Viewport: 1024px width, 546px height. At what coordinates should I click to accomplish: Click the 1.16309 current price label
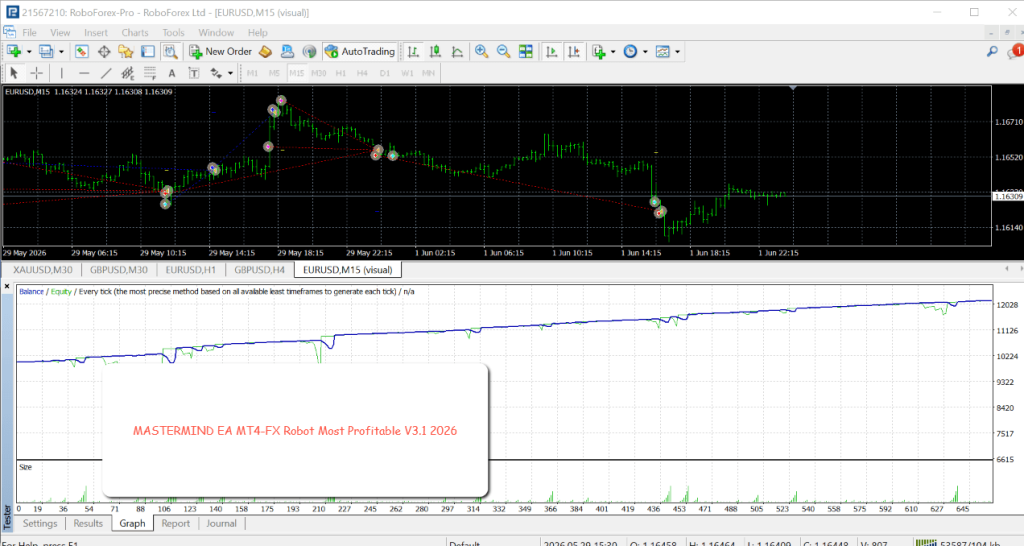(x=1008, y=196)
